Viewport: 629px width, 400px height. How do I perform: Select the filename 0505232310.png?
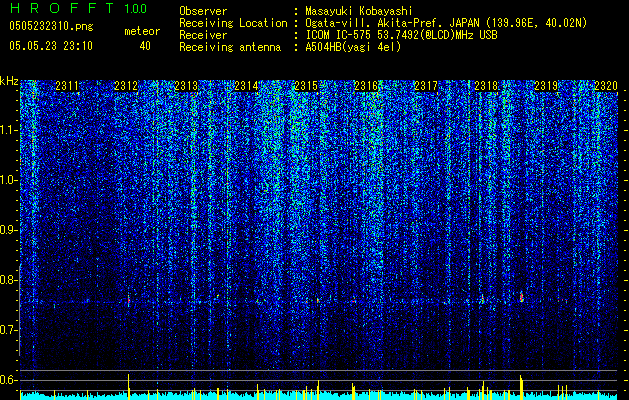[x=51, y=26]
